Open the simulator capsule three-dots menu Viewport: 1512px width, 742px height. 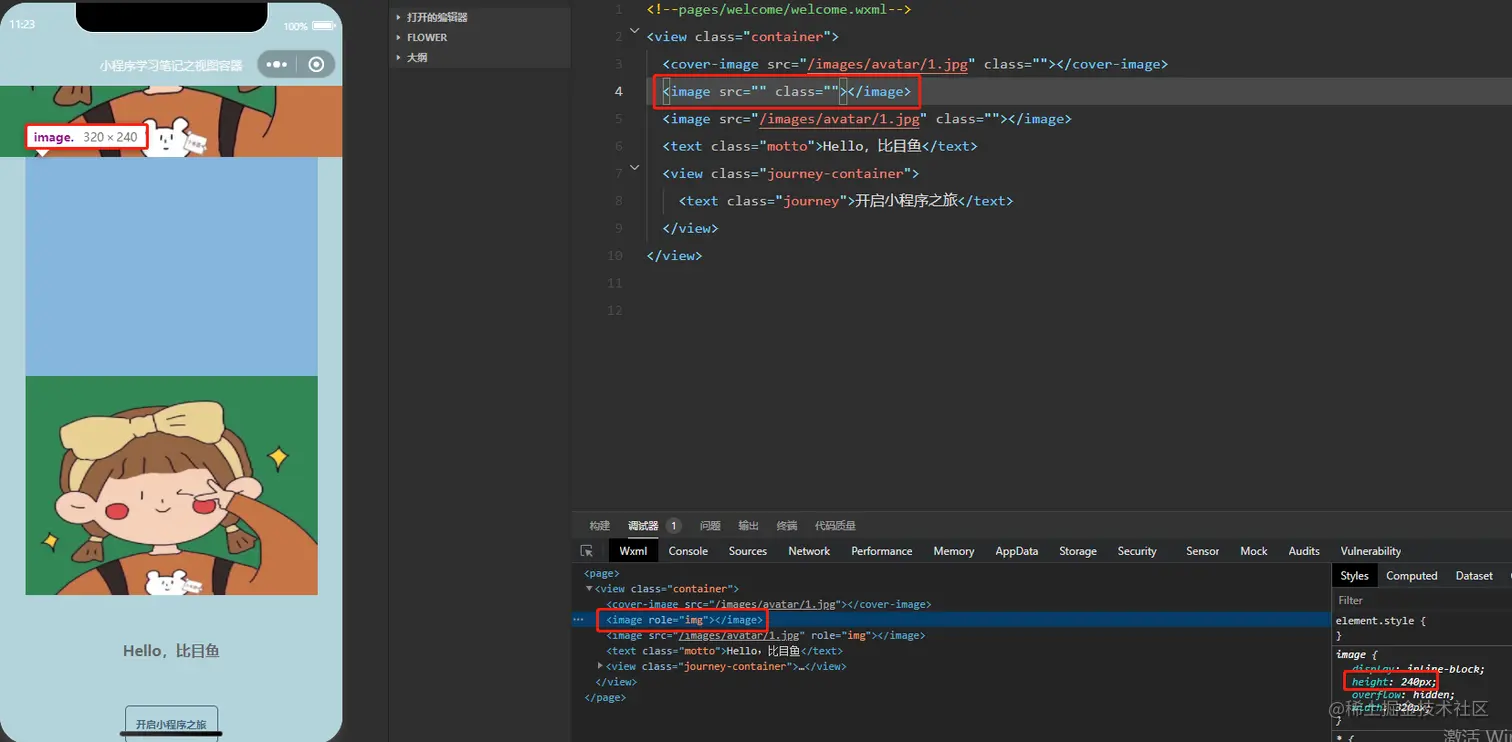[x=277, y=65]
